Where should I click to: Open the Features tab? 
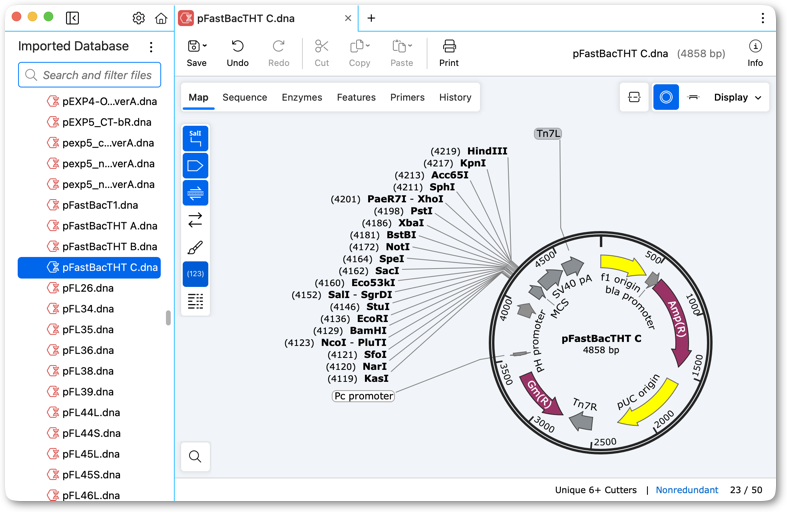point(356,97)
